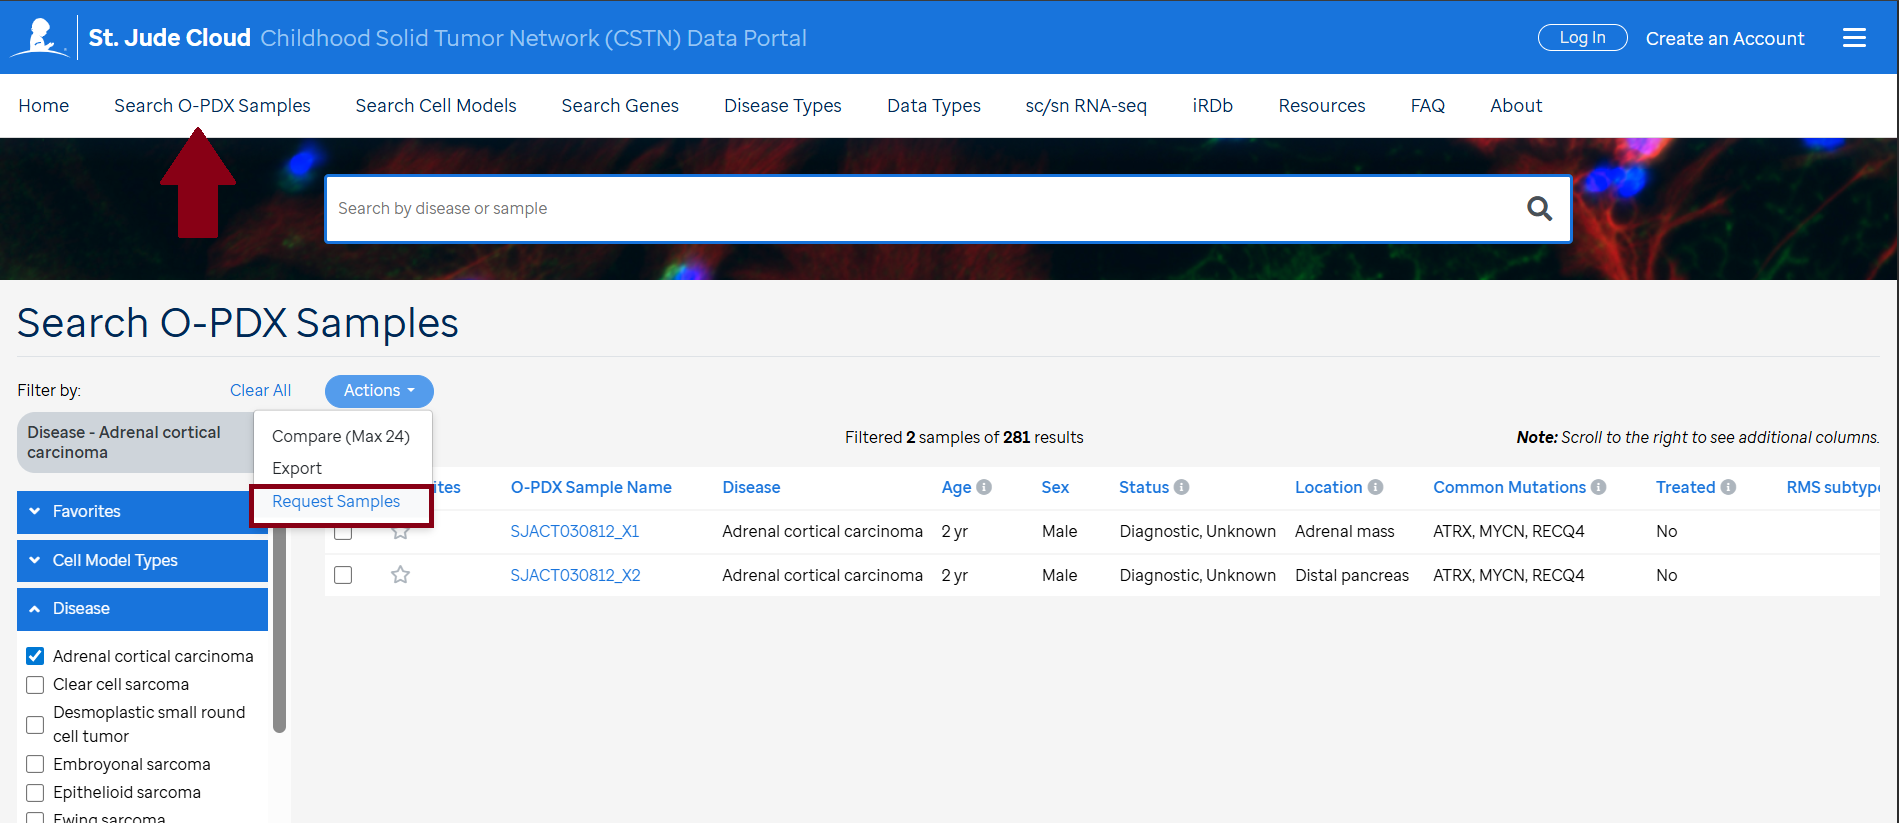Open sample SJACT030812_X1 link
Viewport: 1899px width, 823px height.
(x=575, y=531)
